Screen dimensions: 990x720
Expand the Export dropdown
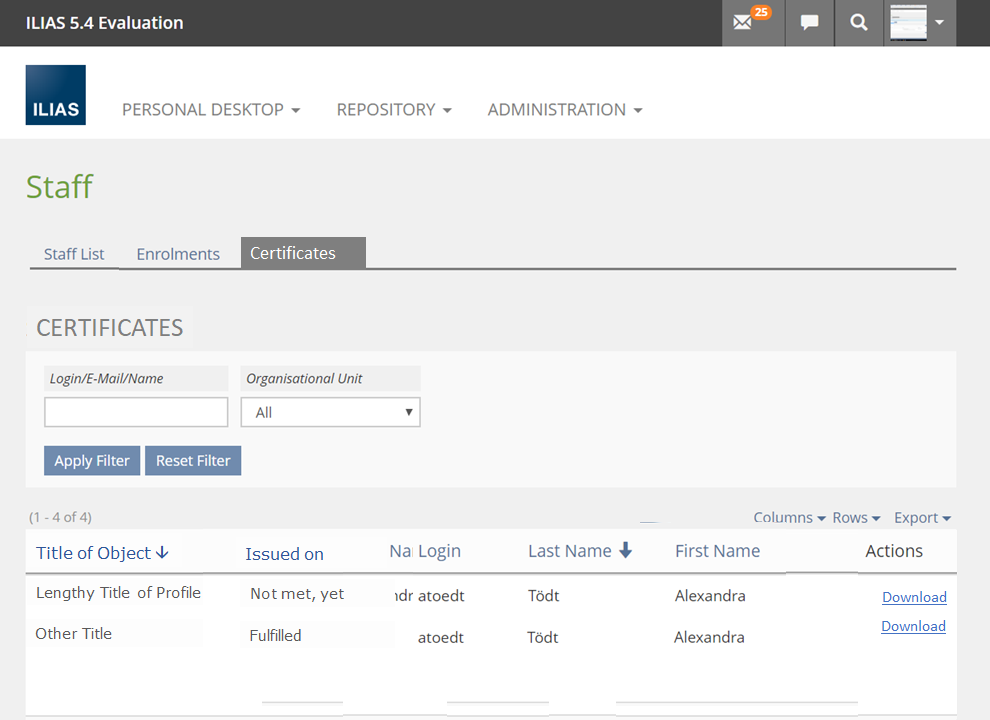[922, 518]
